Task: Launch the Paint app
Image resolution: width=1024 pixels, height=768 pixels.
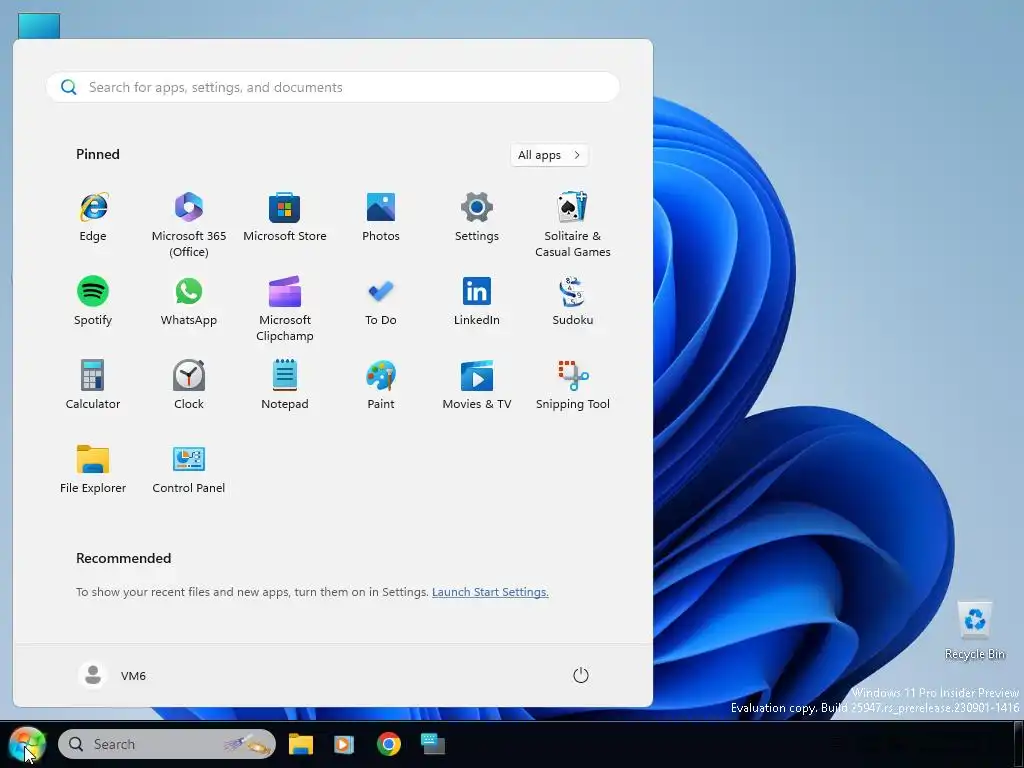Action: (381, 385)
